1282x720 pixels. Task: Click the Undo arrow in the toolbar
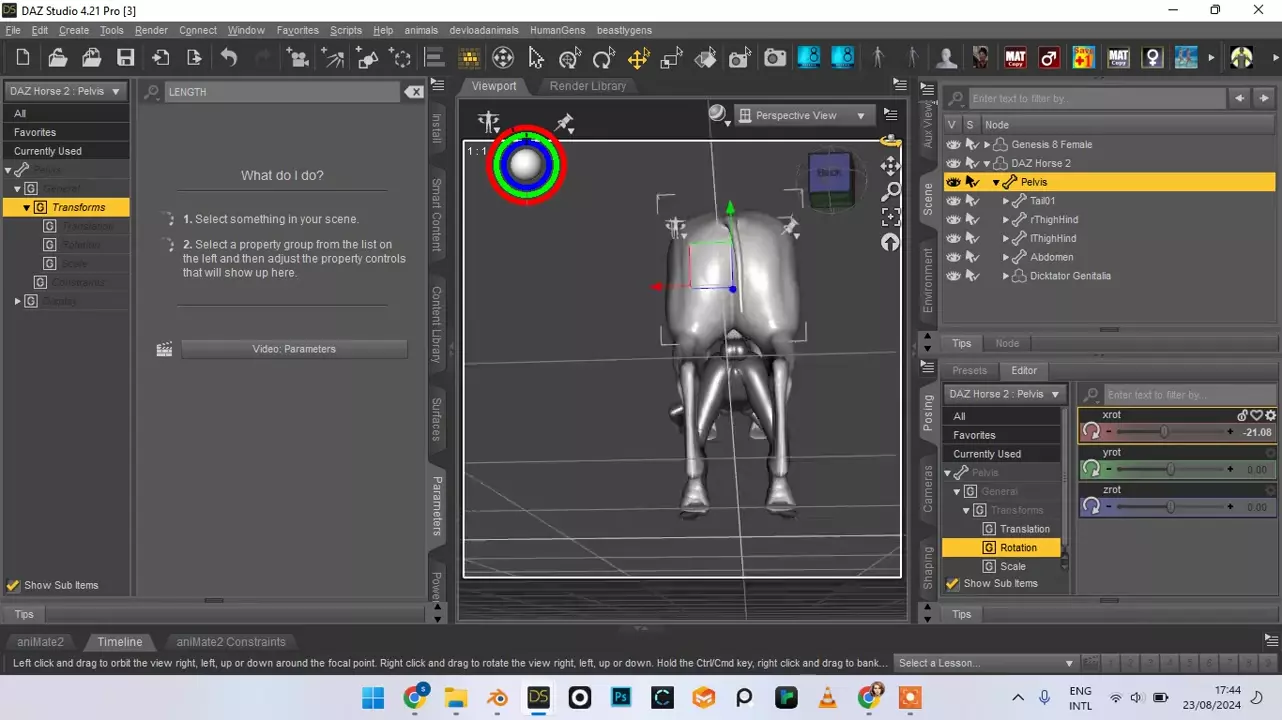click(x=229, y=58)
